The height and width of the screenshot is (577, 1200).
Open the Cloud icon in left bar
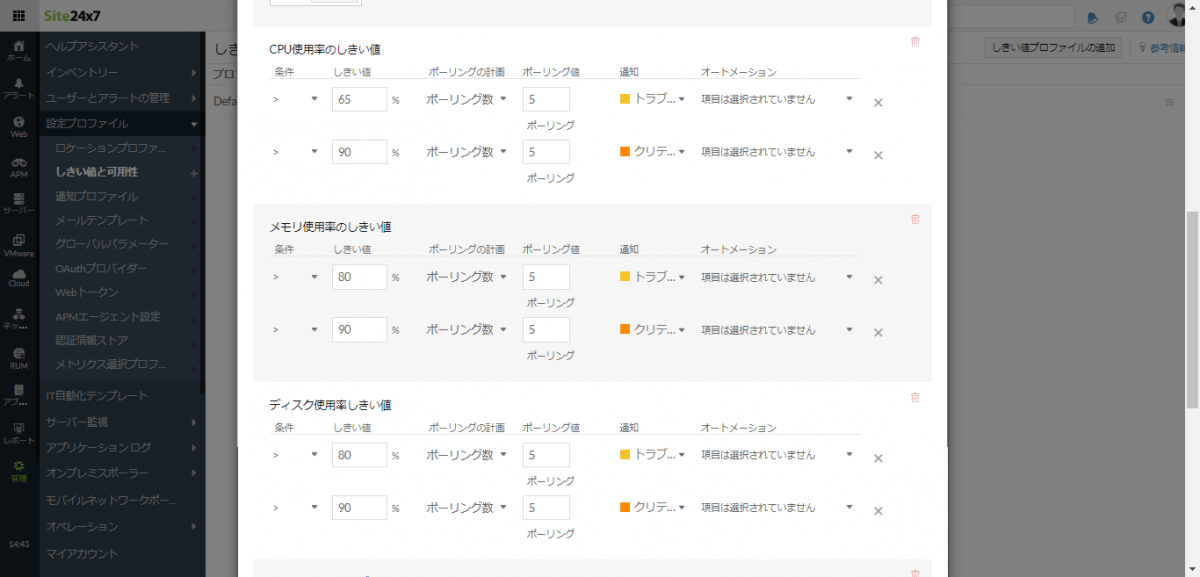(x=19, y=276)
